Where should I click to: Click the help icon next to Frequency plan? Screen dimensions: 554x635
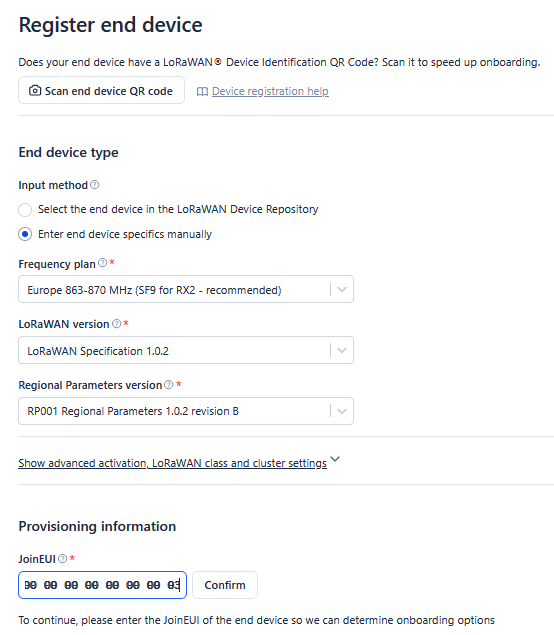point(103,263)
